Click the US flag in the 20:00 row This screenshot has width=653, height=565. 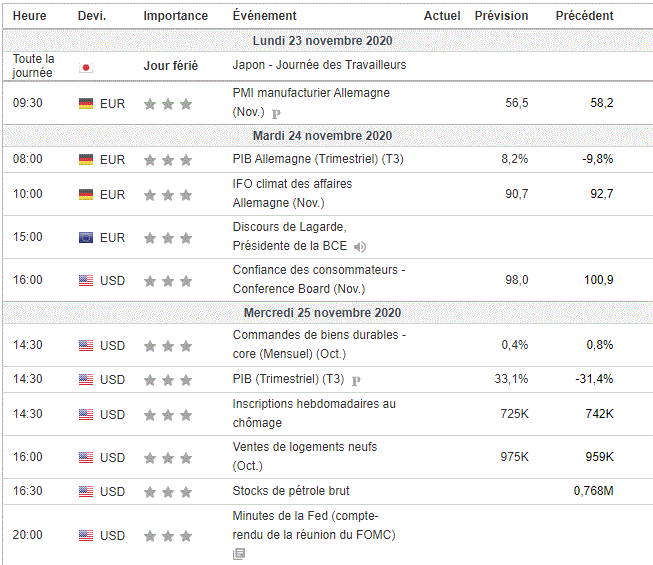click(86, 536)
